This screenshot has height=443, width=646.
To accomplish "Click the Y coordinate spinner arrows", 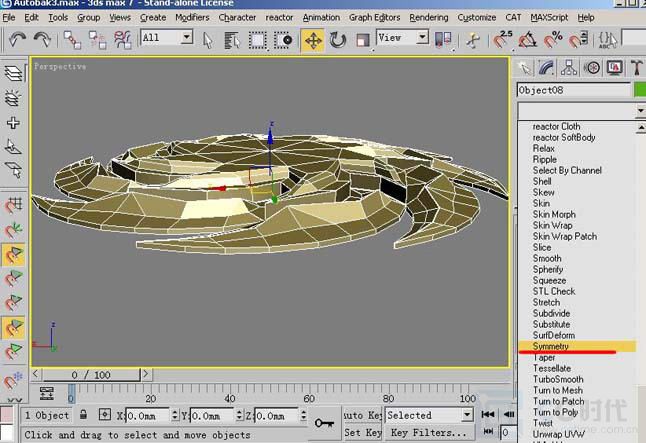I will (x=239, y=415).
